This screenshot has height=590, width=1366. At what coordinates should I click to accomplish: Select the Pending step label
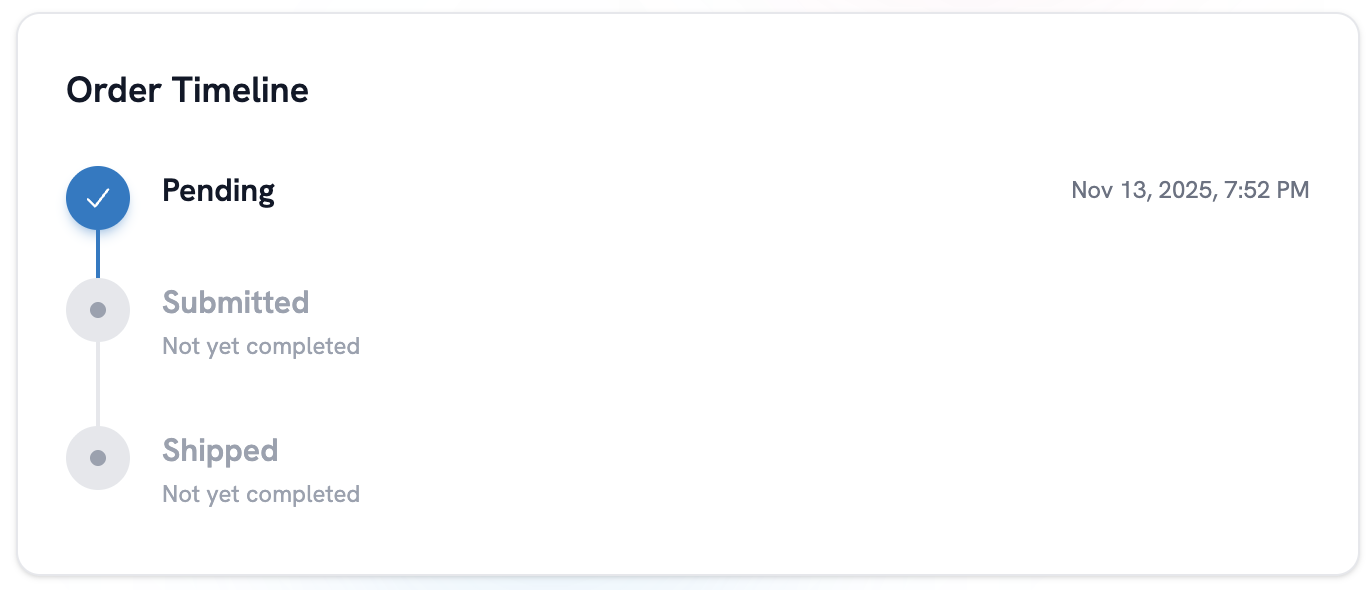(218, 190)
